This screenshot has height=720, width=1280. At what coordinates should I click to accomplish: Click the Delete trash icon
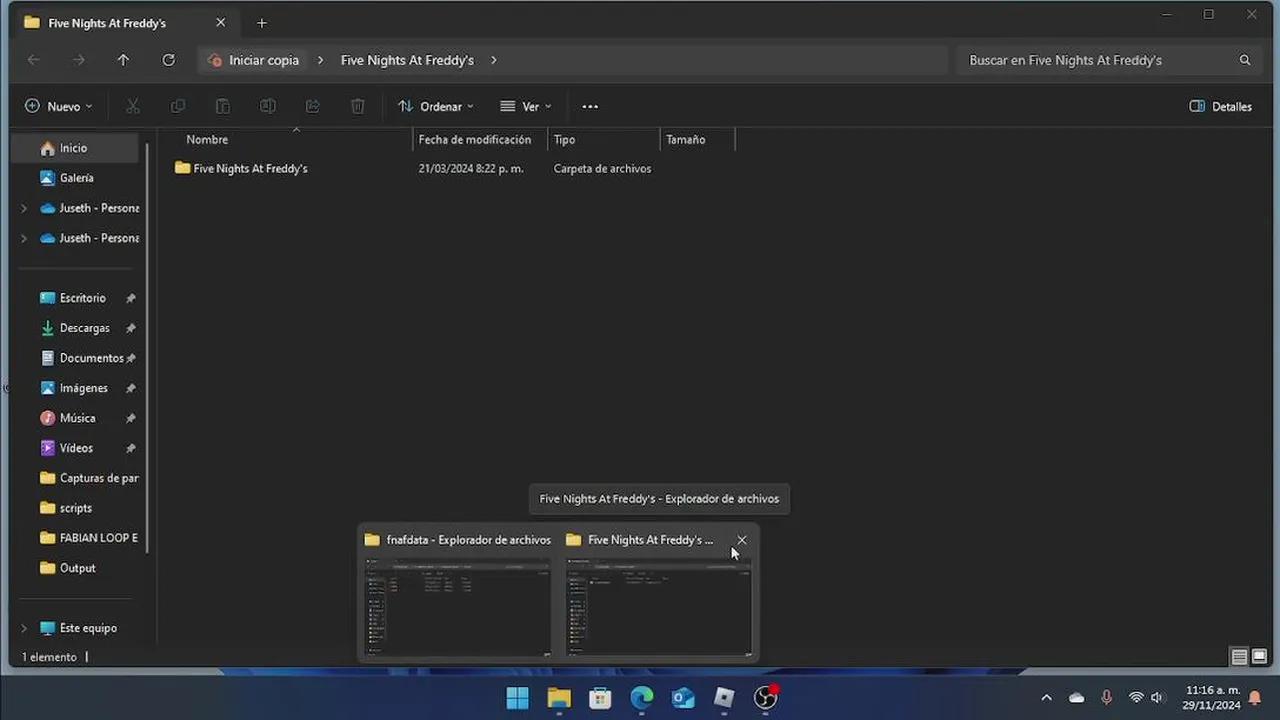358,106
